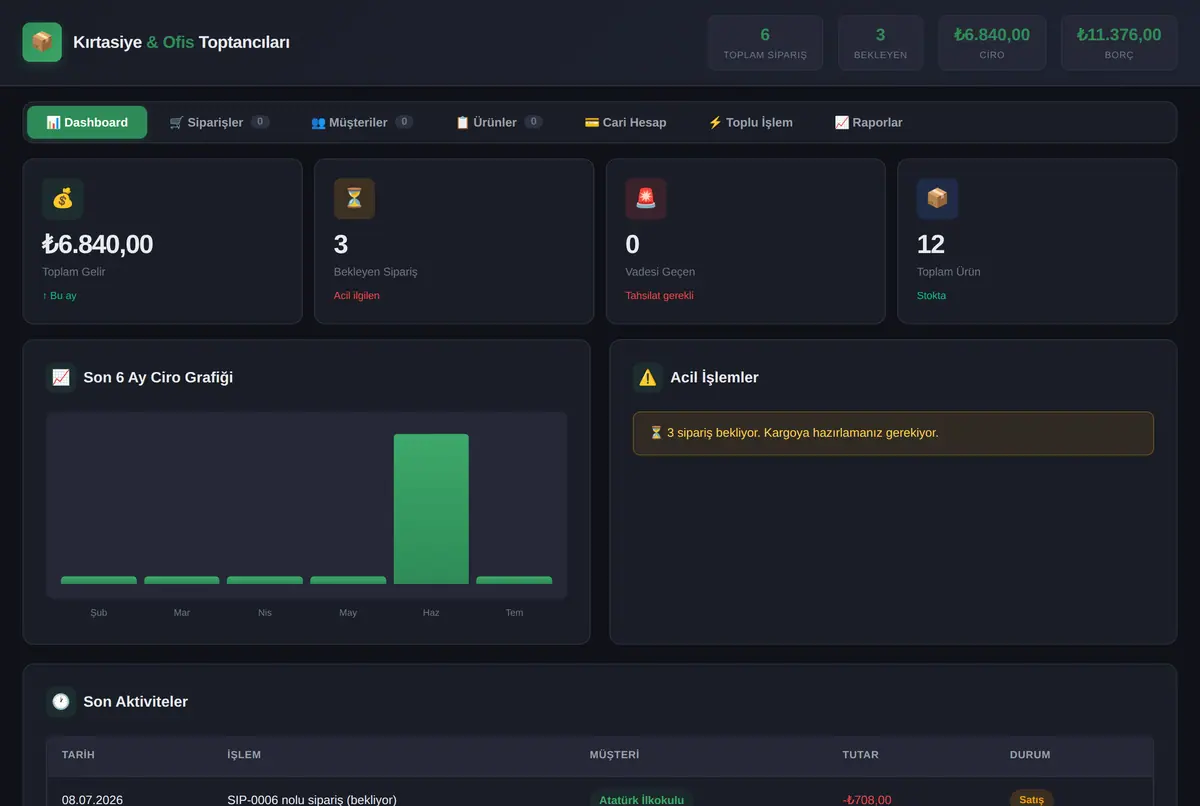Click the May bar in the revenue chart

tap(348, 580)
